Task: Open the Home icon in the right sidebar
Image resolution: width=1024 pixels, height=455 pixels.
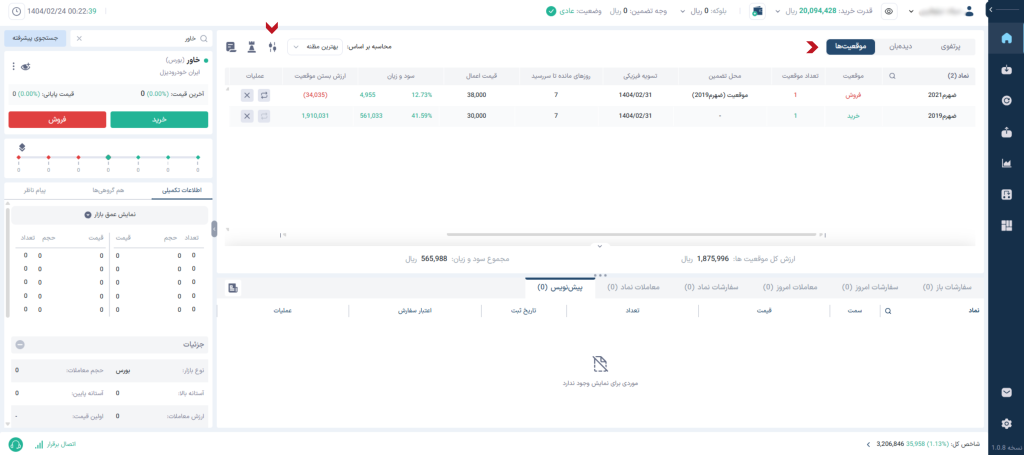Action: pos(1006,39)
